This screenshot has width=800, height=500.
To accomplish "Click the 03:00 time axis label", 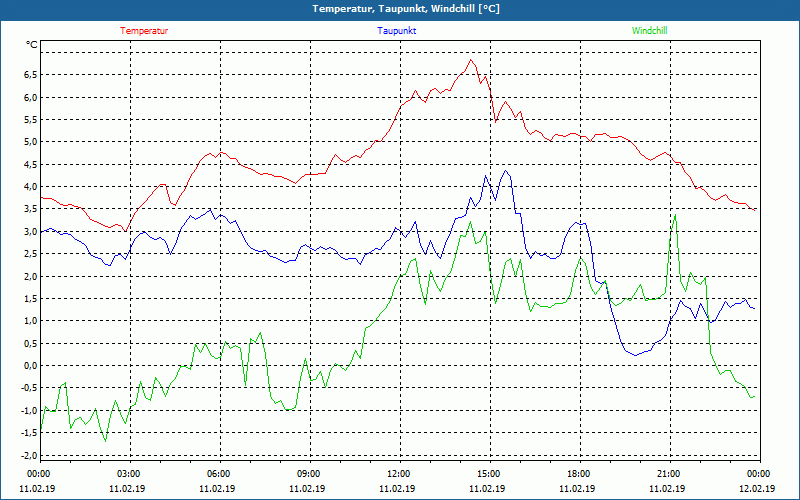I will pos(128,474).
